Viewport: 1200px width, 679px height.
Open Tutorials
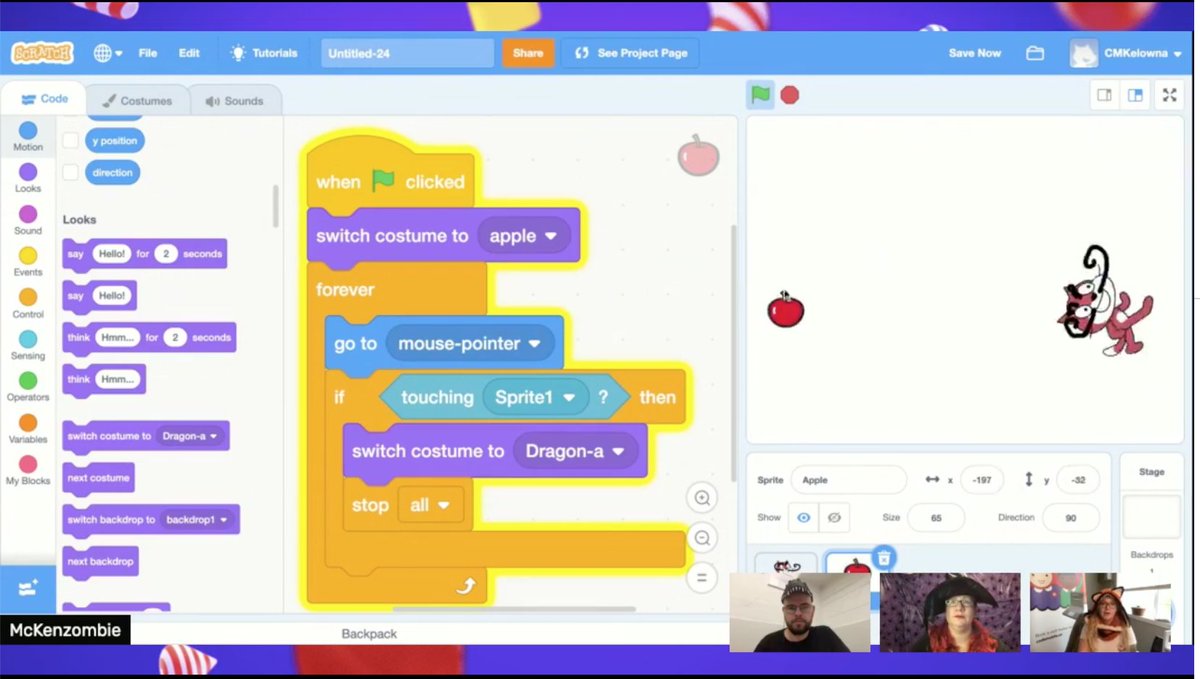tap(264, 53)
